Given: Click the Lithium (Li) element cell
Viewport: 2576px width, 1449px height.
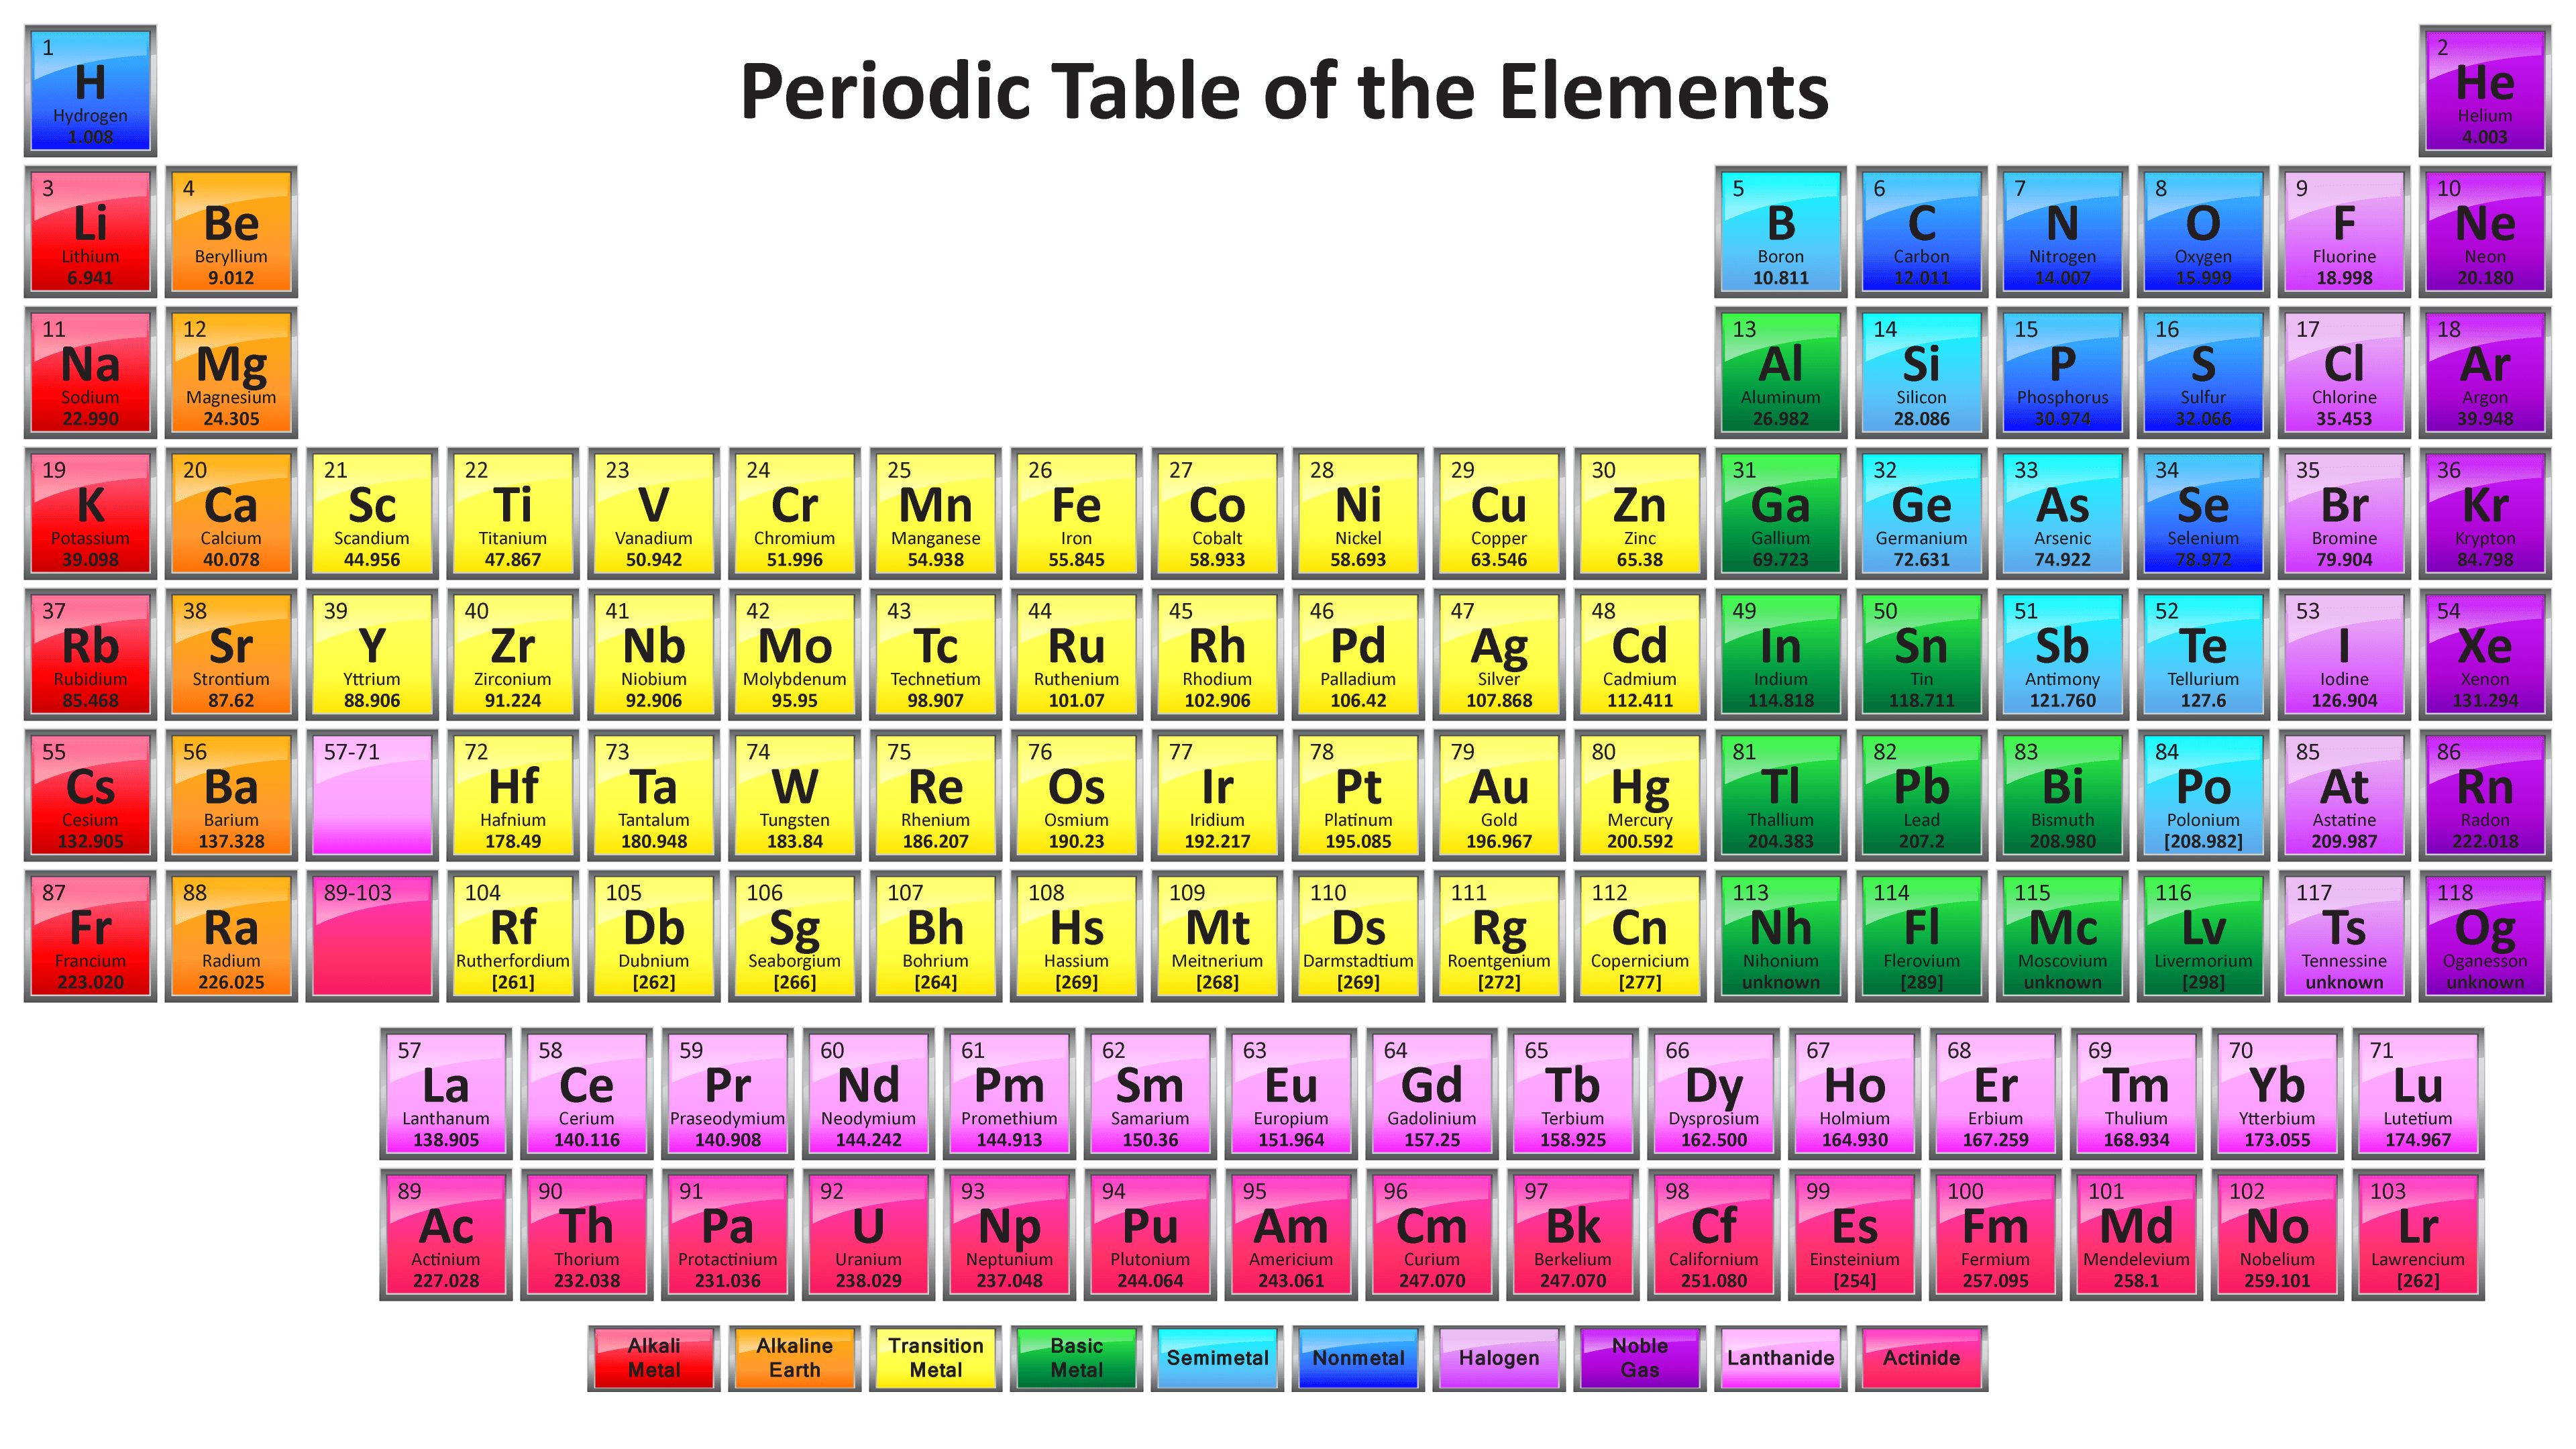Looking at the screenshot, I should tap(90, 232).
